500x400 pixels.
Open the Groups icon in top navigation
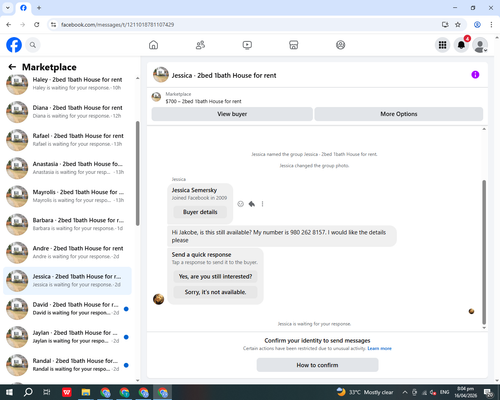[340, 45]
